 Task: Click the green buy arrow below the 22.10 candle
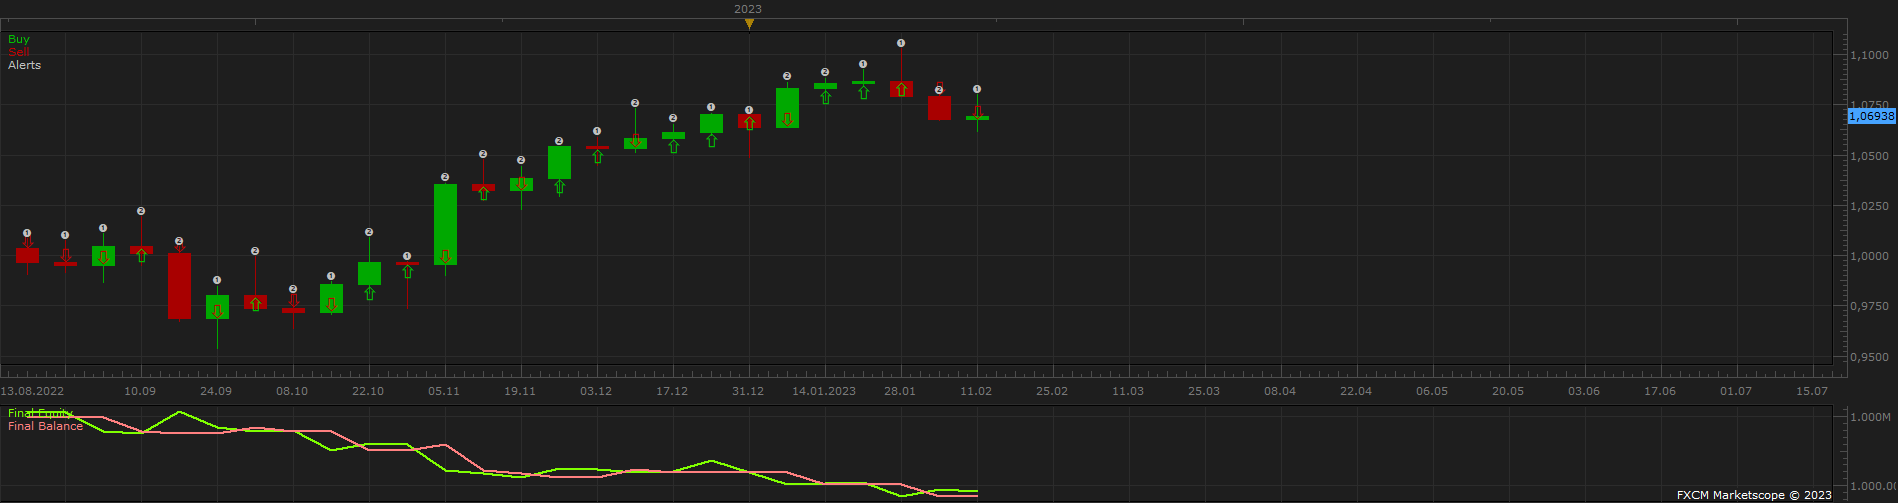tap(369, 293)
